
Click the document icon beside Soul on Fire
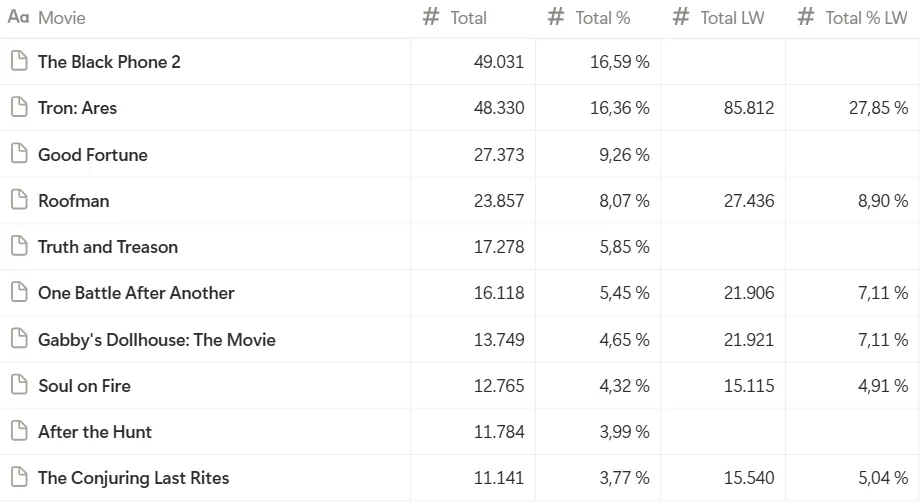18,385
